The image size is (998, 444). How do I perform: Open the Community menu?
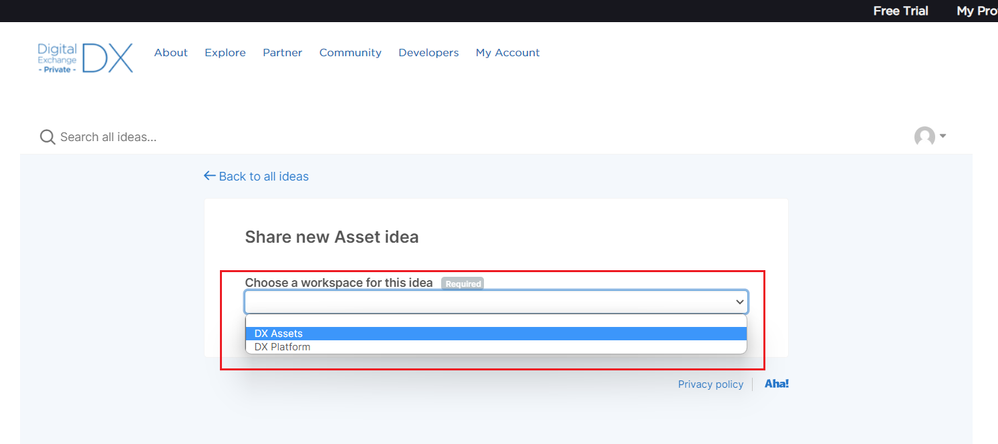click(350, 53)
